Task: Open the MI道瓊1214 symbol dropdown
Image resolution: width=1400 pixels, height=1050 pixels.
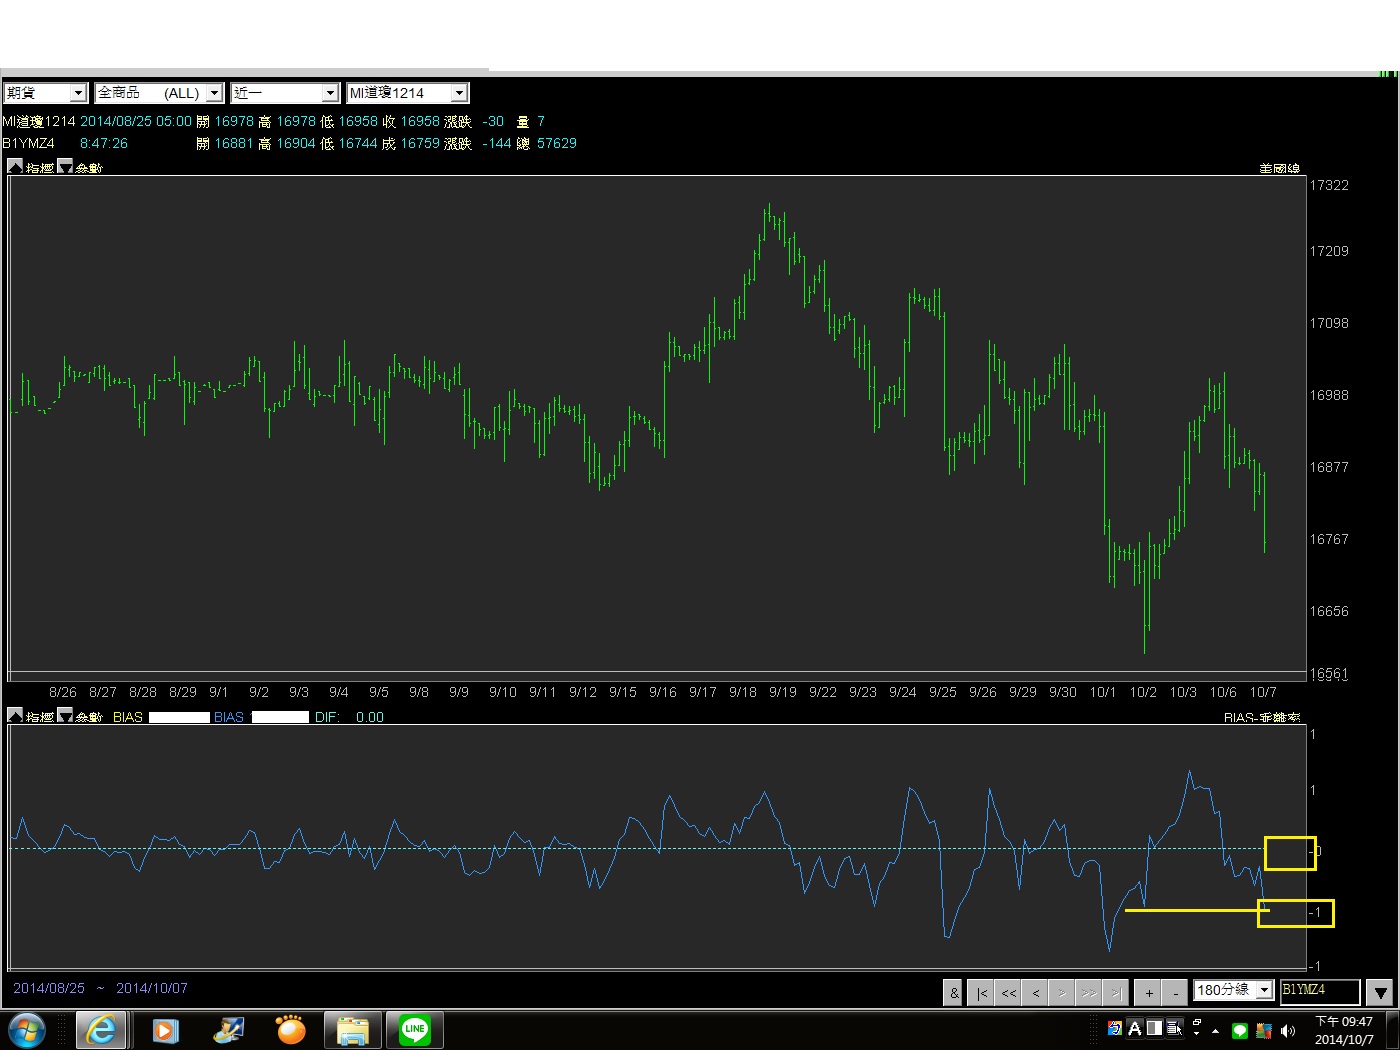Action: click(x=407, y=93)
